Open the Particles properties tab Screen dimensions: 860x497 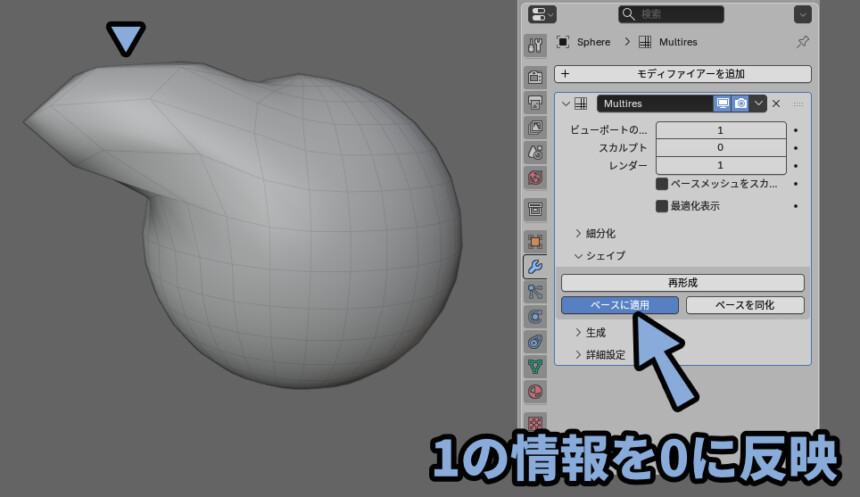tap(535, 291)
